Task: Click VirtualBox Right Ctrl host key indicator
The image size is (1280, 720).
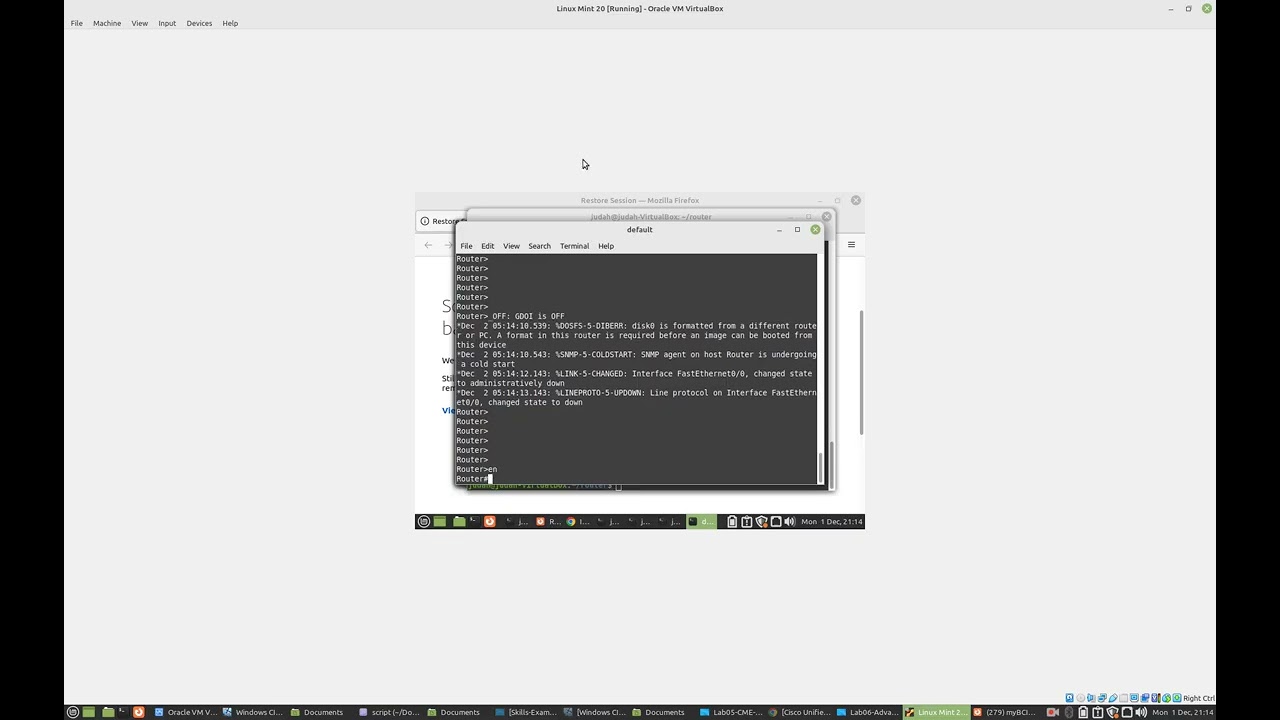Action: 1198,698
